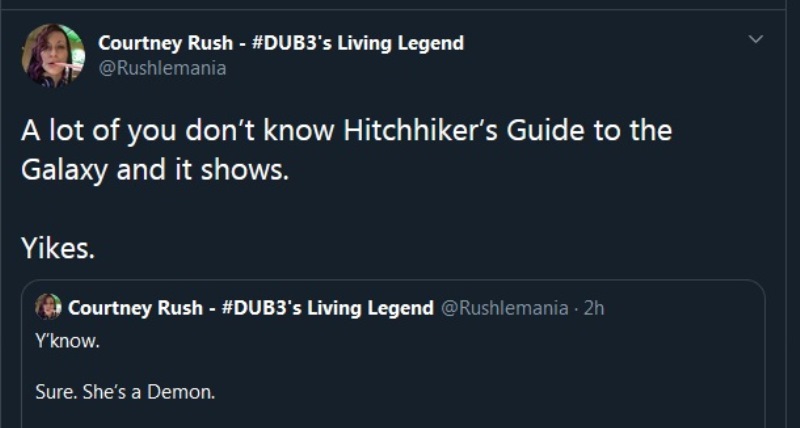Expand the tweet options chevron
The image size is (800, 428).
(755, 39)
